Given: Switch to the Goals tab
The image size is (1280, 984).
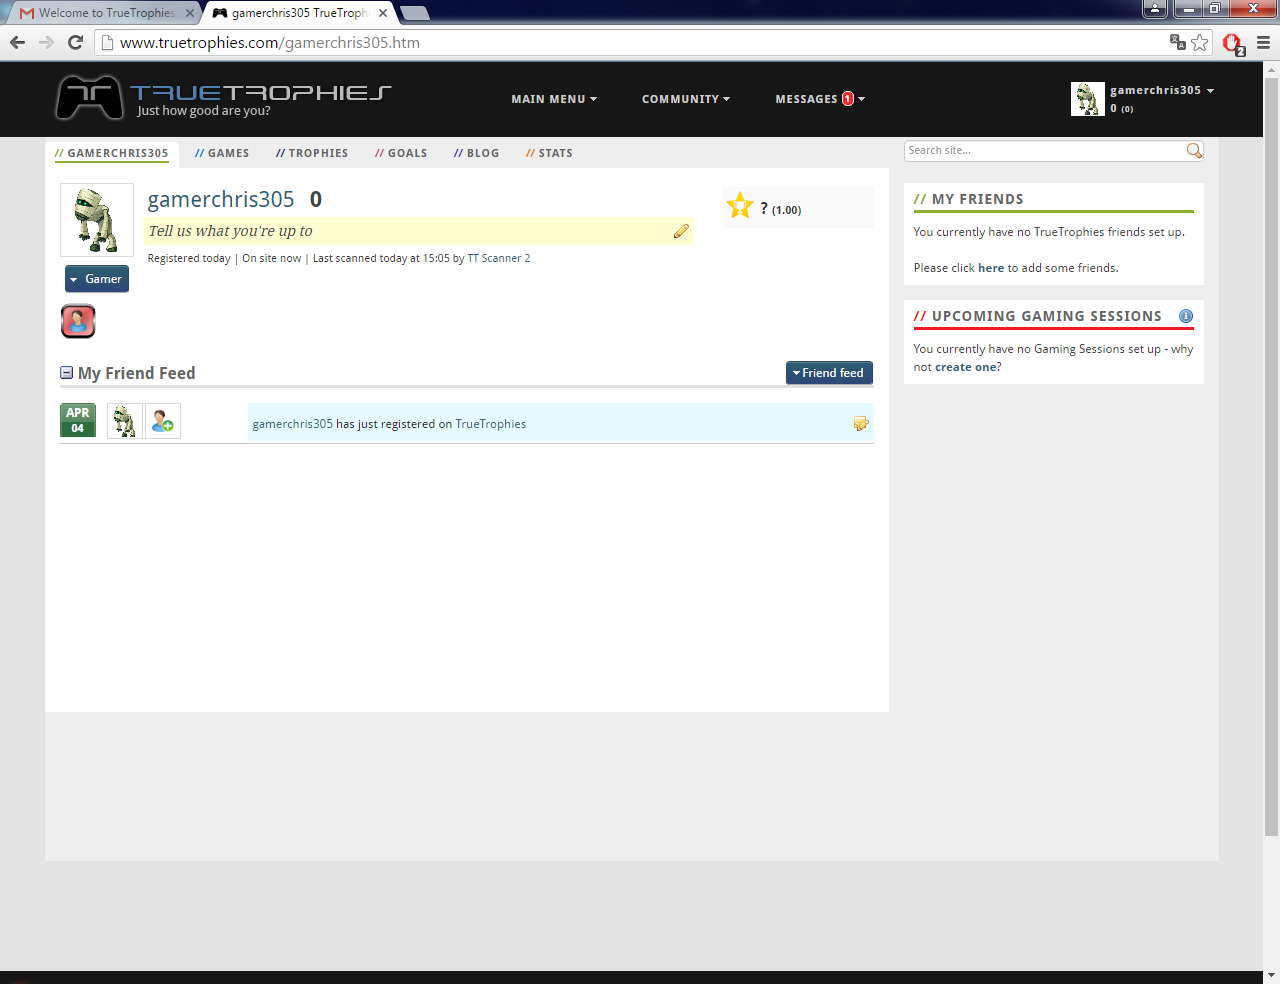Looking at the screenshot, I should [x=401, y=153].
